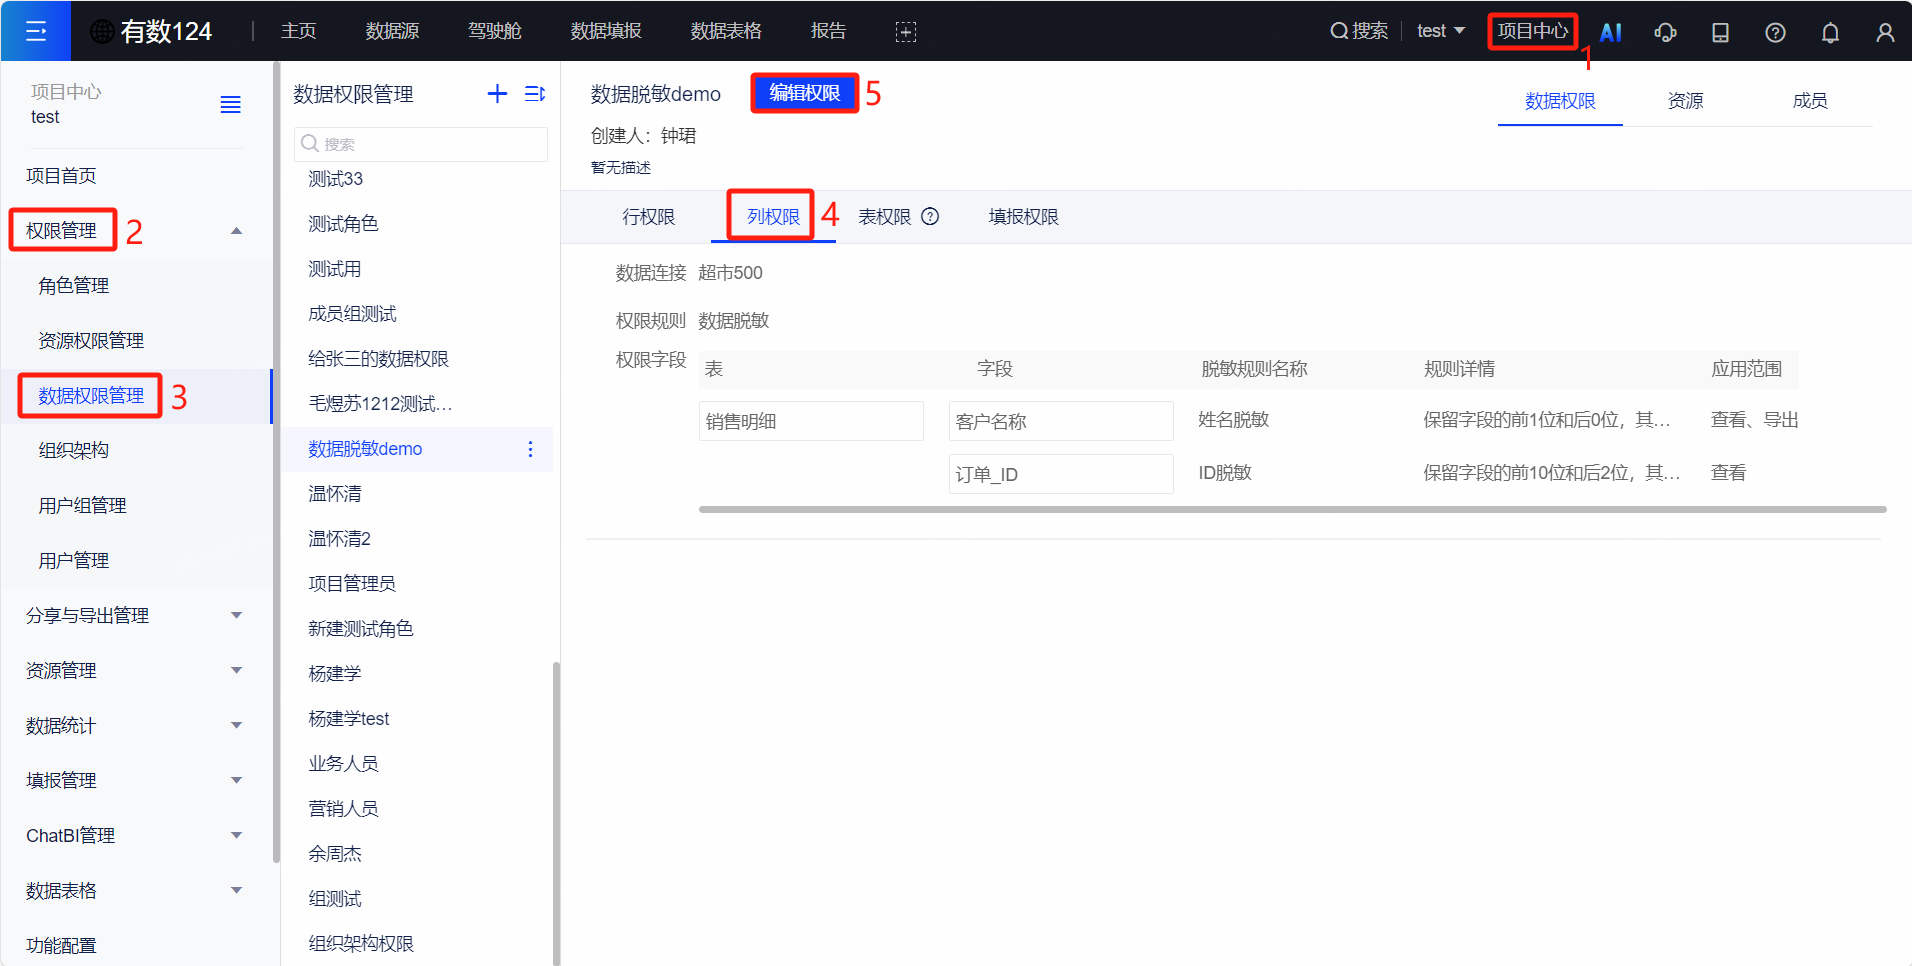Click the sort icon in 数据权限管理 panel

[x=534, y=93]
